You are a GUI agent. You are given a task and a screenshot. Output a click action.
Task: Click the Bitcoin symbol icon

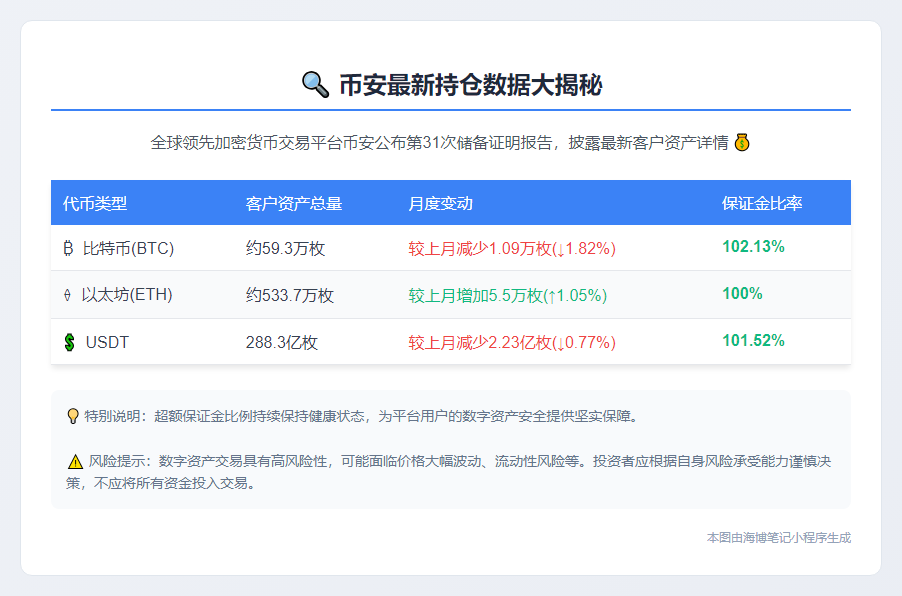[x=68, y=248]
